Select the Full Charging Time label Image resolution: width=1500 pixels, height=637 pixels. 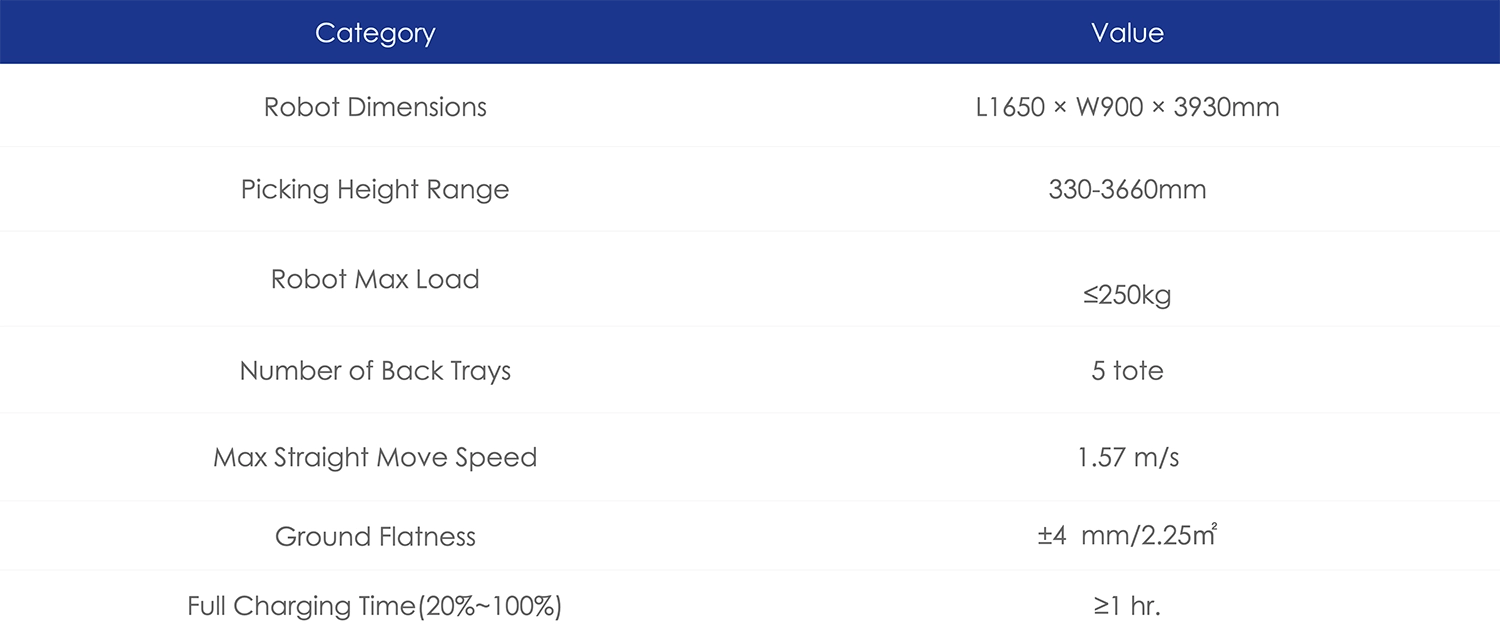click(300, 606)
